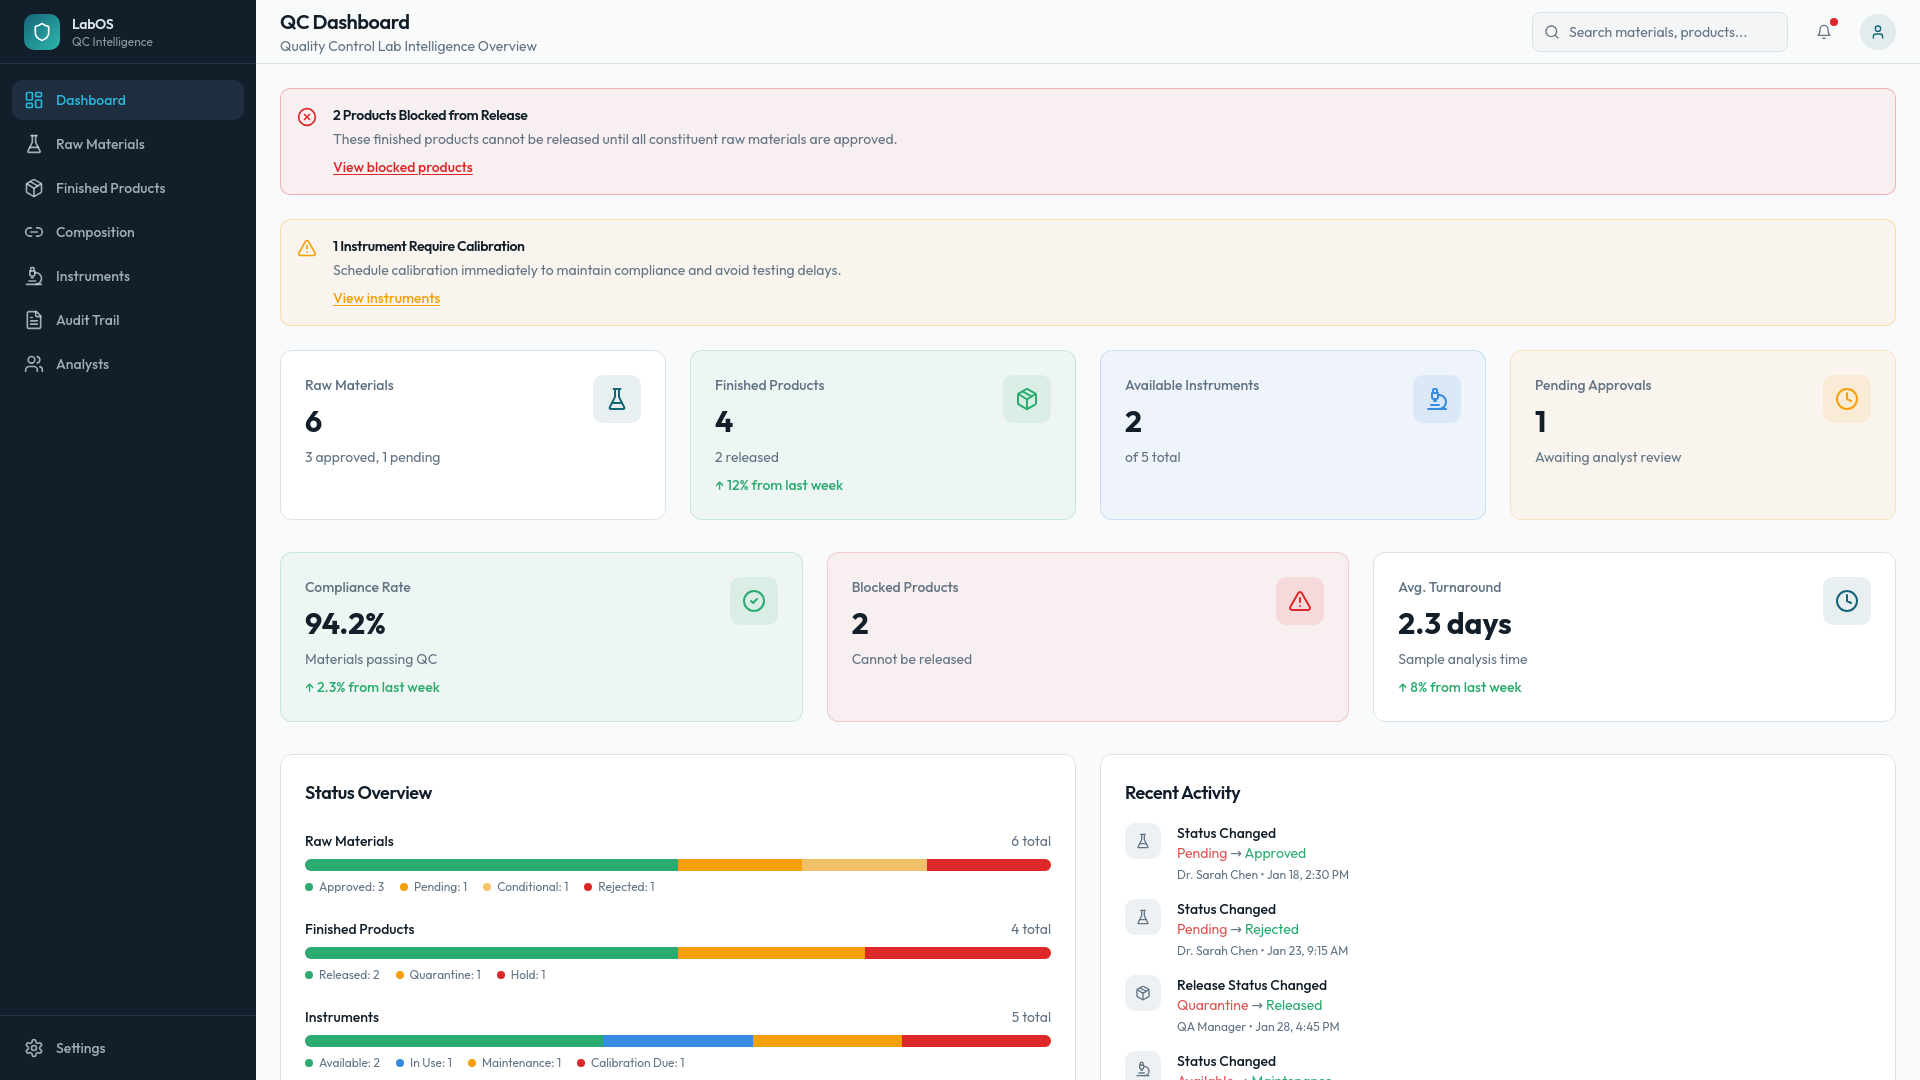This screenshot has height=1080, width=1920.
Task: Click the red error icon in blocked products alert
Action: (307, 117)
